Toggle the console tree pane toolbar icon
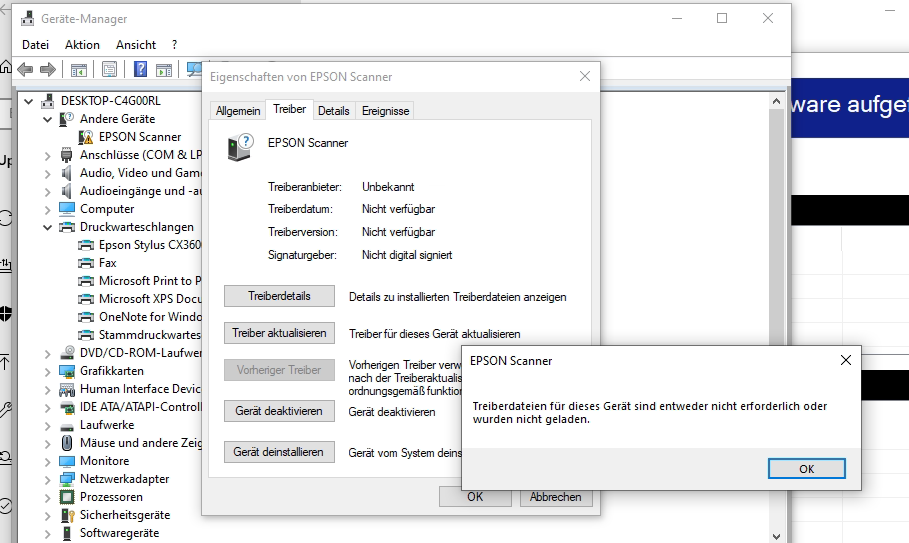The height and width of the screenshot is (543, 909). tap(79, 70)
